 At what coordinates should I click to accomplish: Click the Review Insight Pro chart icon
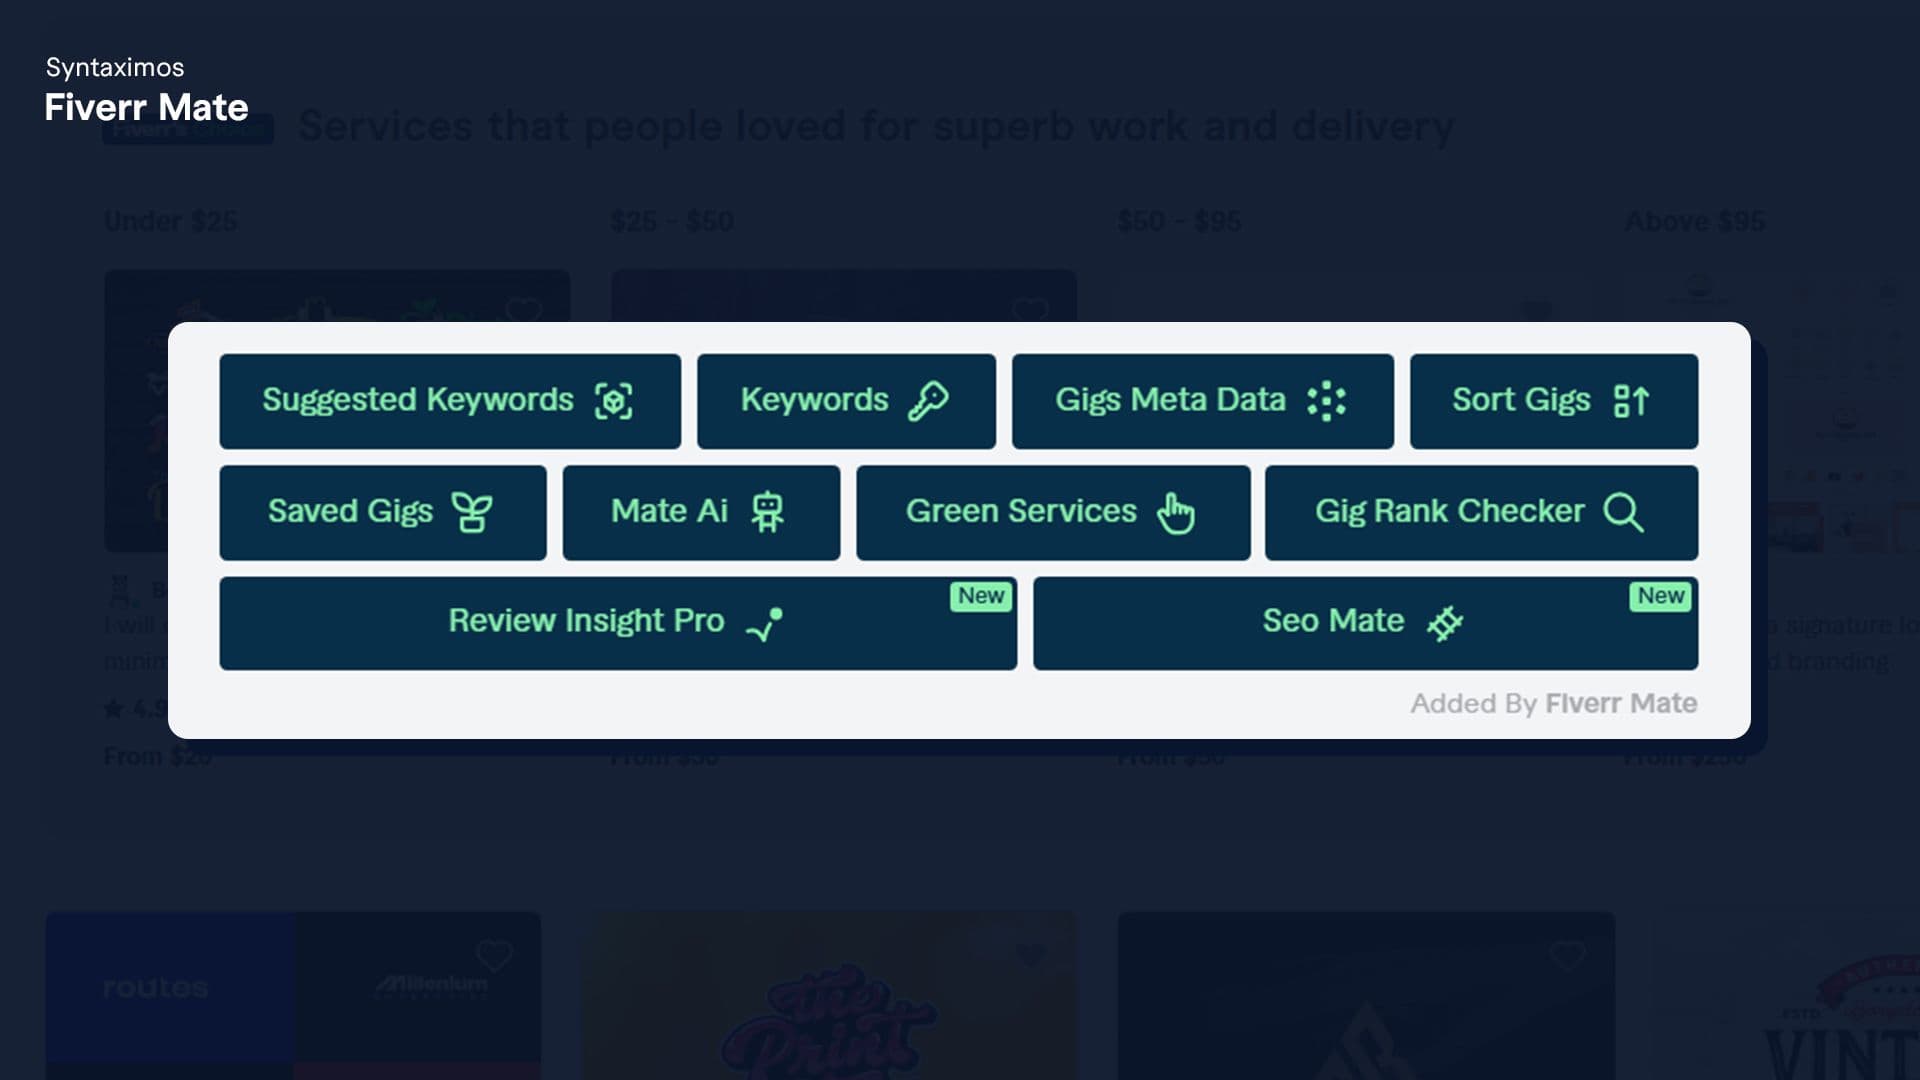pos(765,624)
